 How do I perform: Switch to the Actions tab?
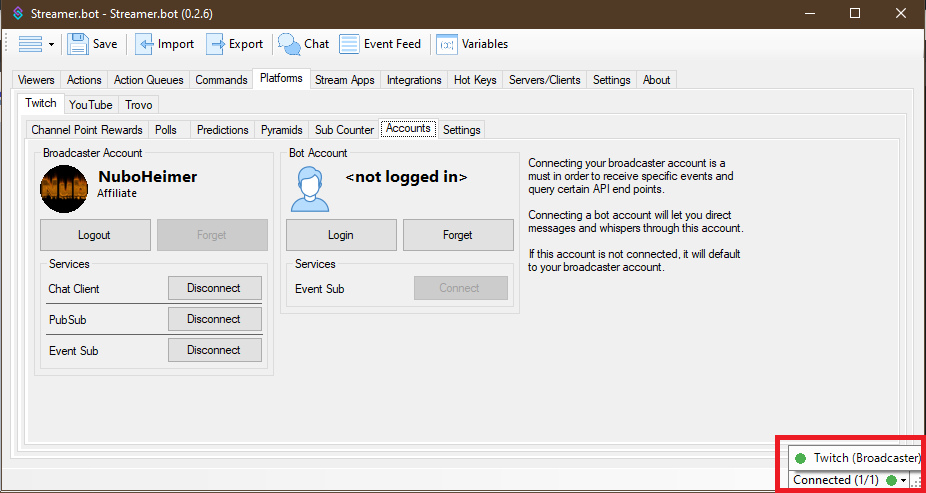[x=84, y=80]
